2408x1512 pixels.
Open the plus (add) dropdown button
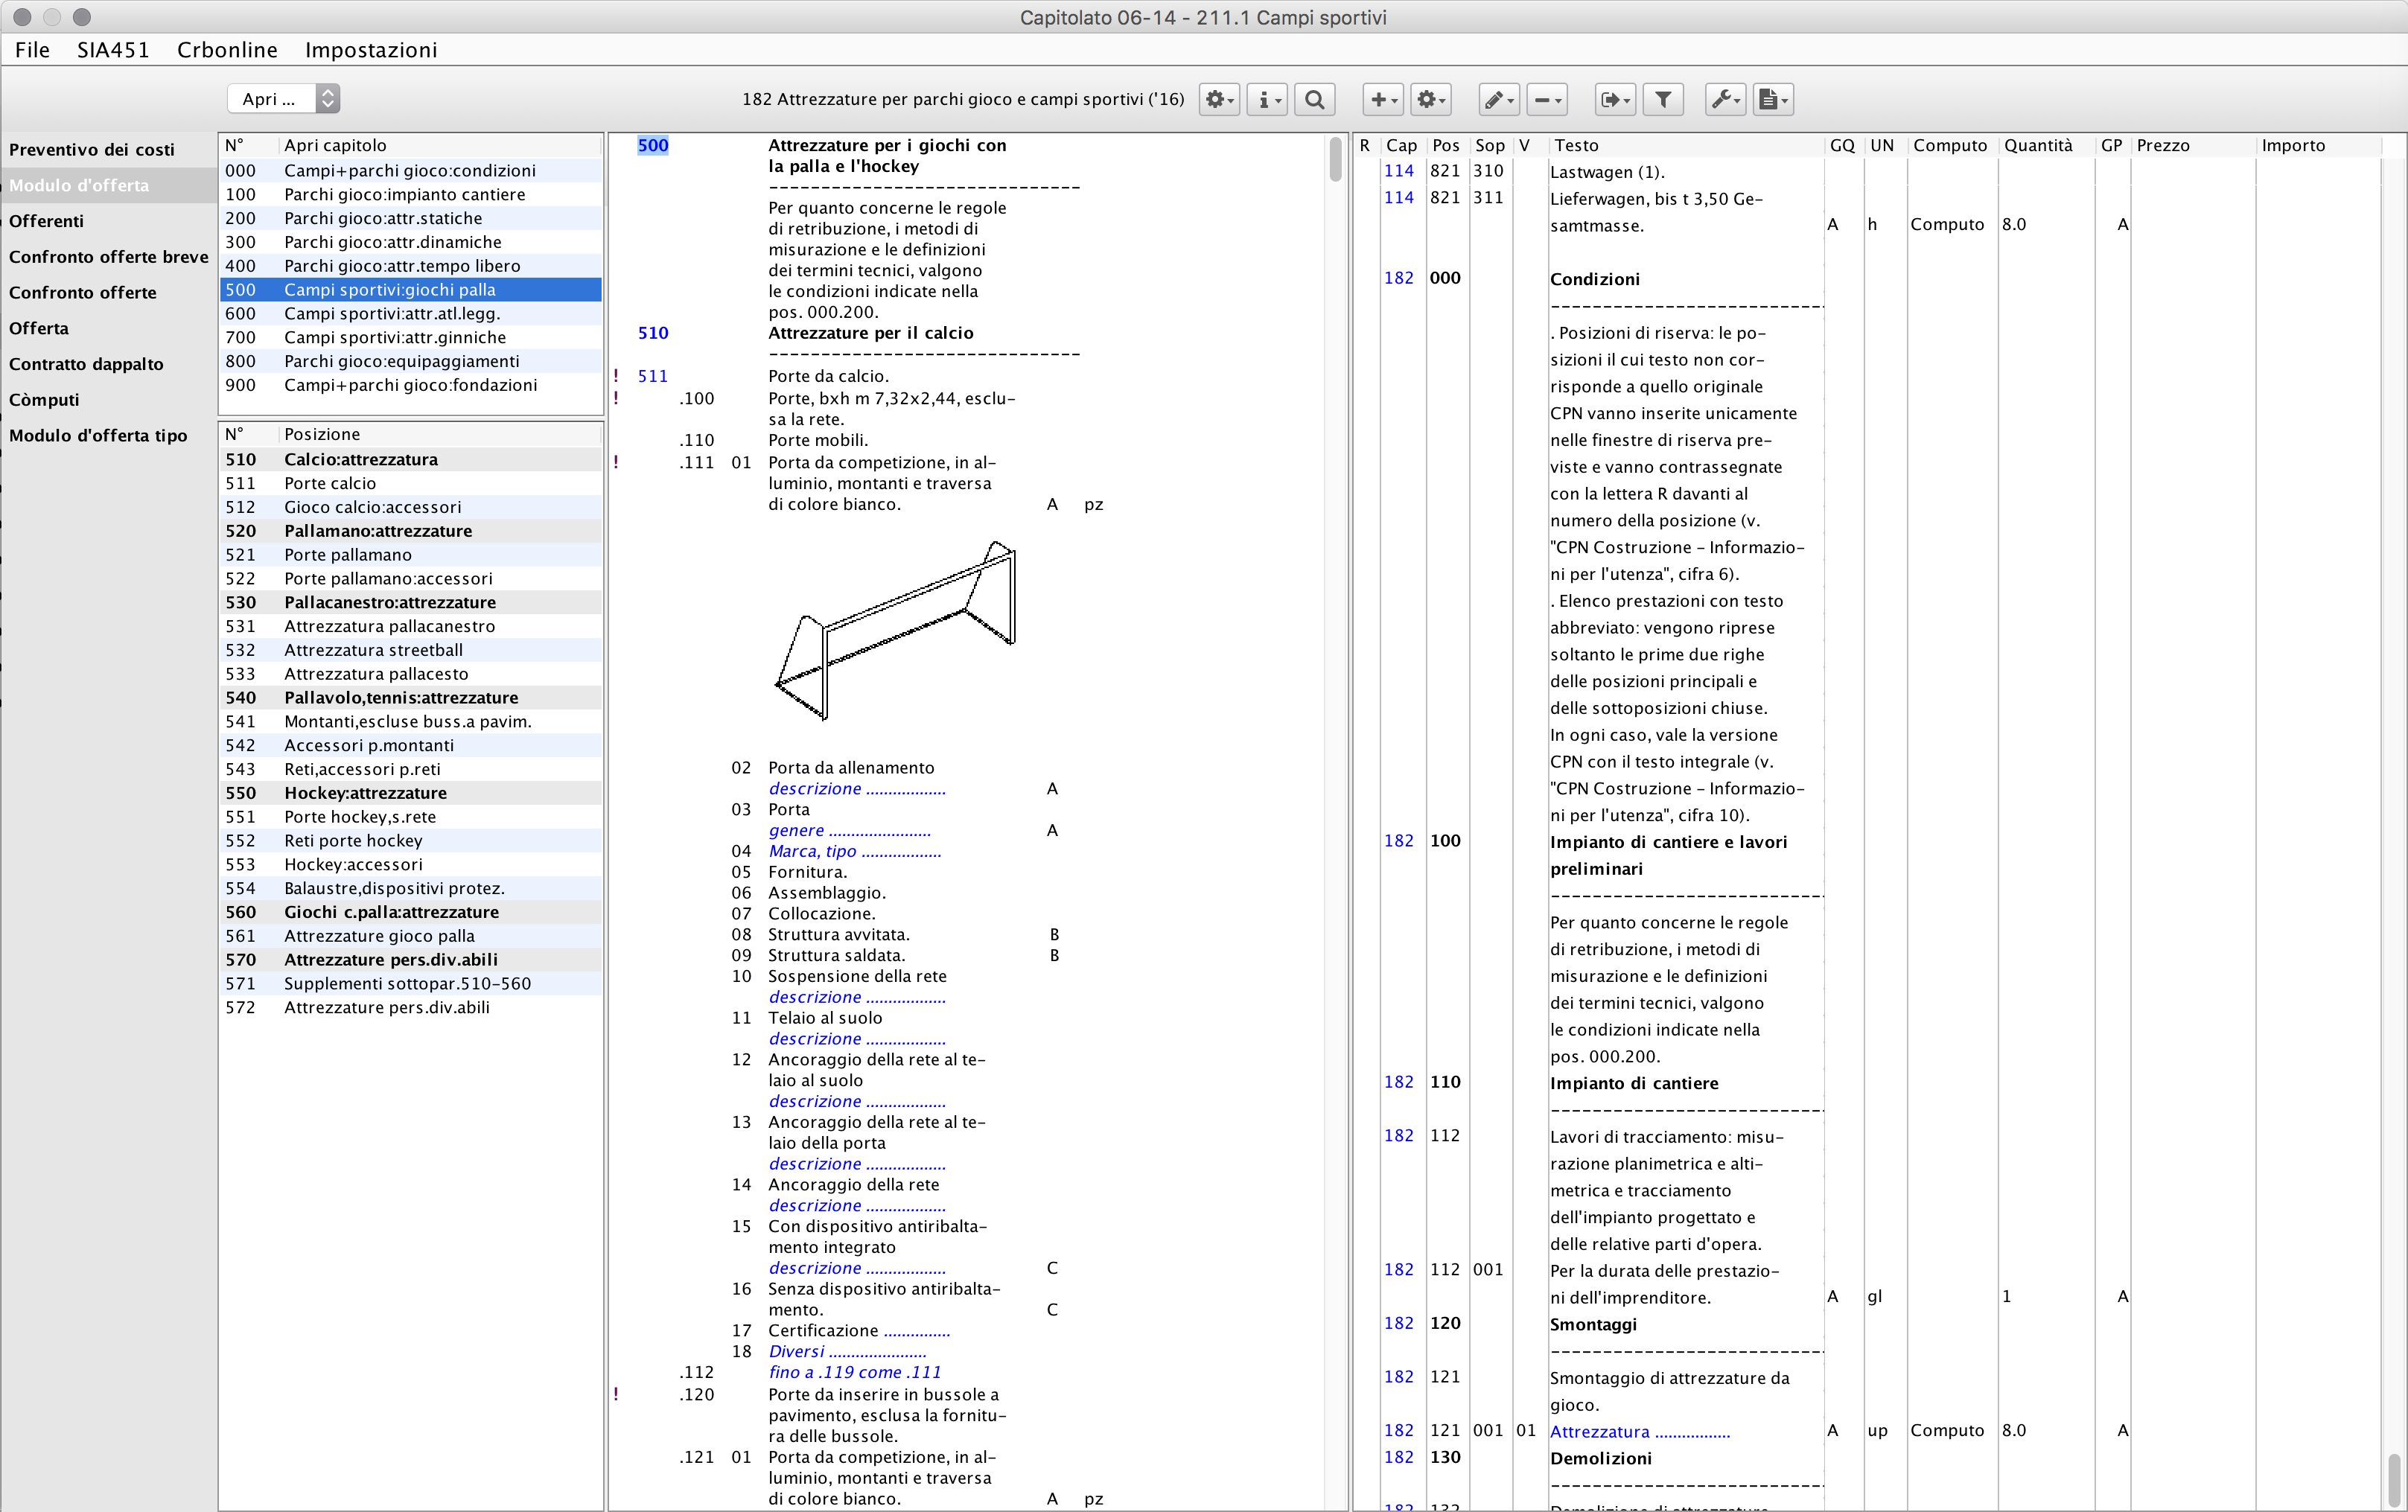pos(1383,99)
